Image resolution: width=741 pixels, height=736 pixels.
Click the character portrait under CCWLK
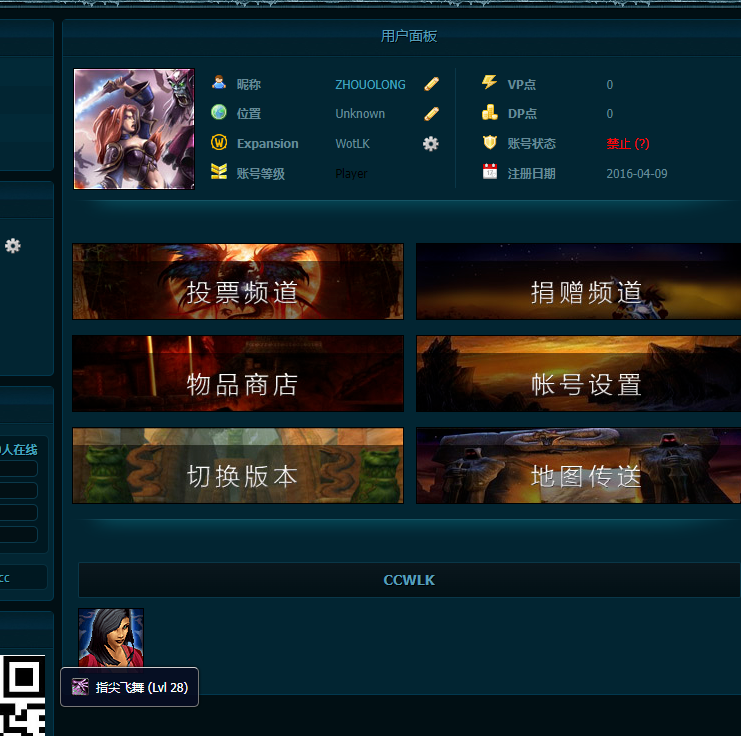click(111, 637)
